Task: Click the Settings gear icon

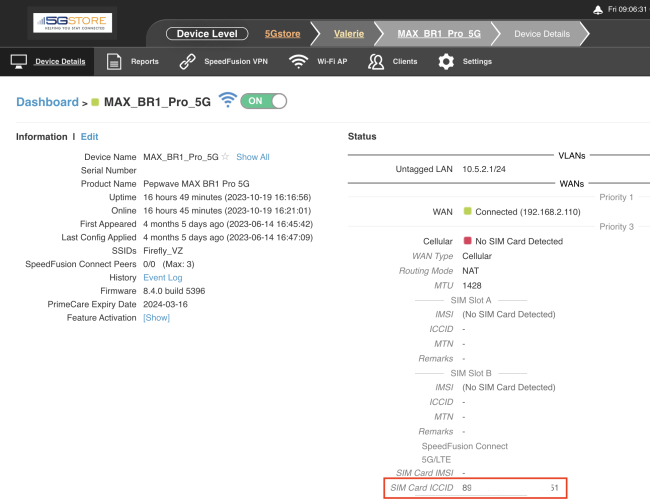Action: pyautogui.click(x=446, y=61)
